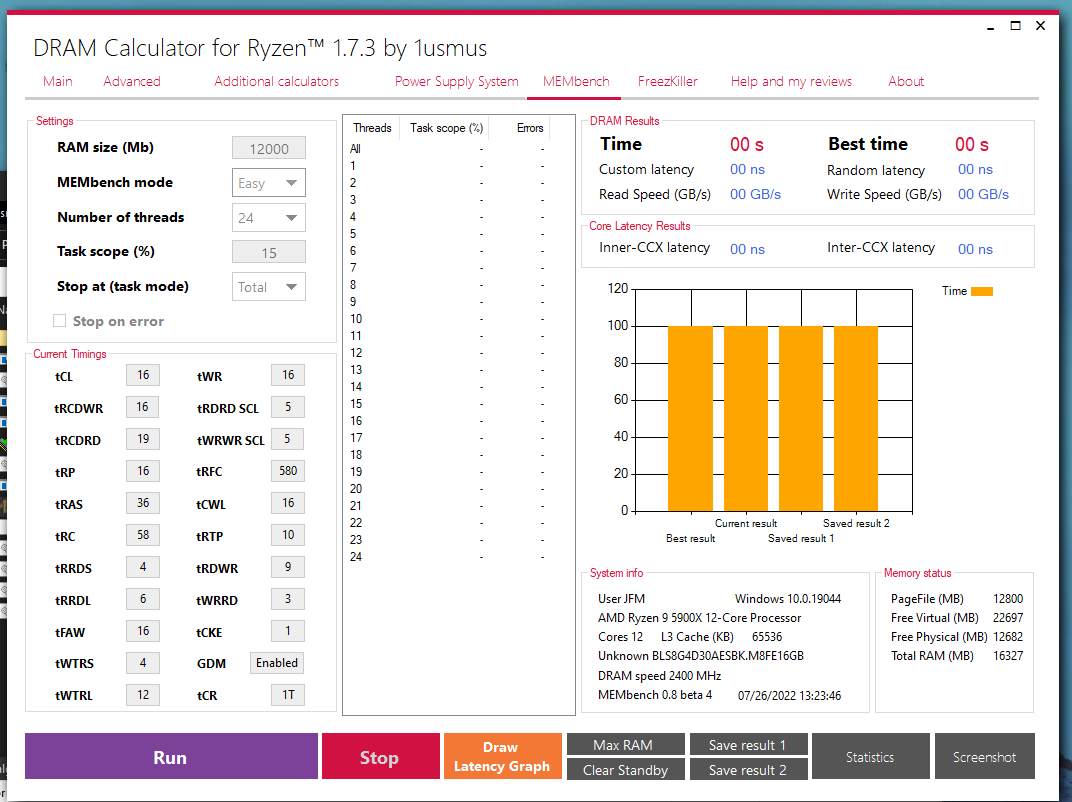Click the red Stop button
This screenshot has height=802, width=1072.
pos(380,756)
